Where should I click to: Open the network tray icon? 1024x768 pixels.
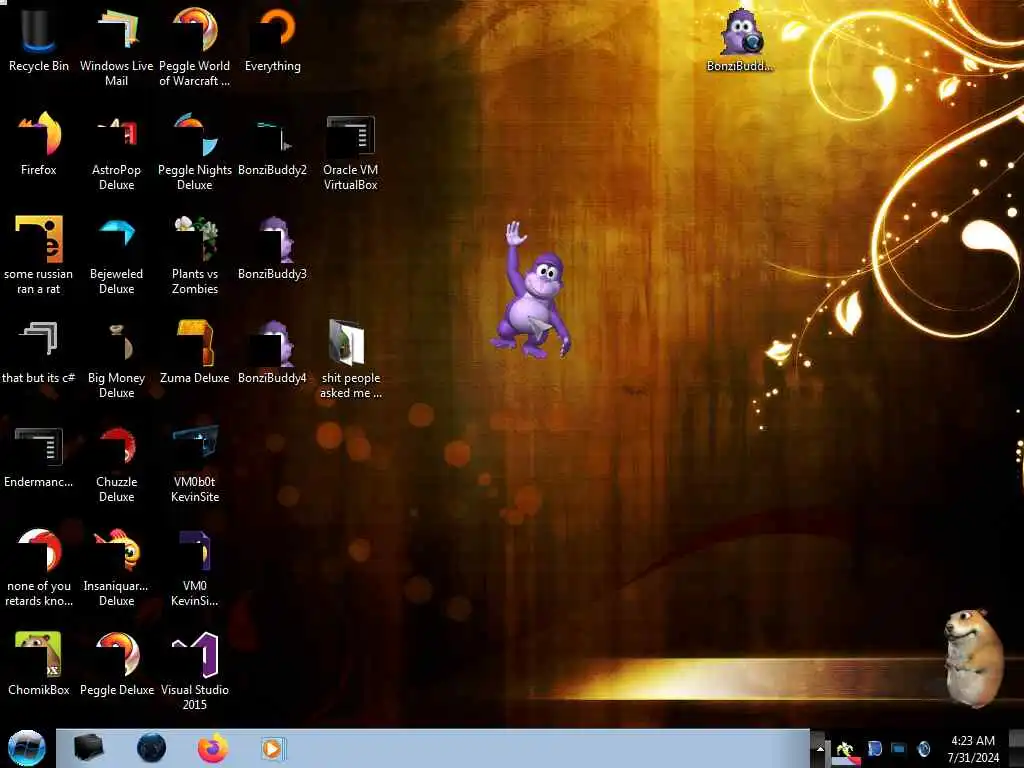pyautogui.click(x=899, y=748)
